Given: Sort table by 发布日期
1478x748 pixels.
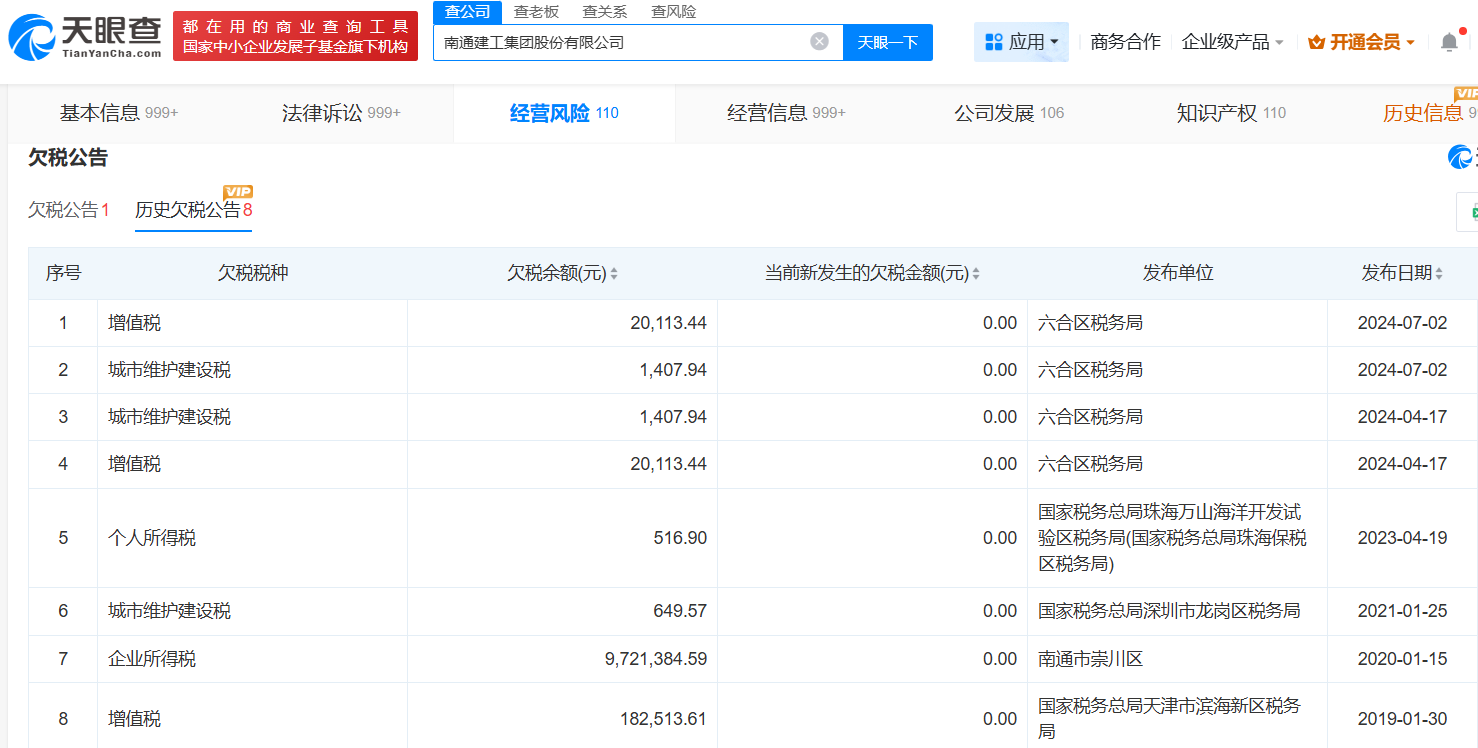Looking at the screenshot, I should pos(1440,274).
